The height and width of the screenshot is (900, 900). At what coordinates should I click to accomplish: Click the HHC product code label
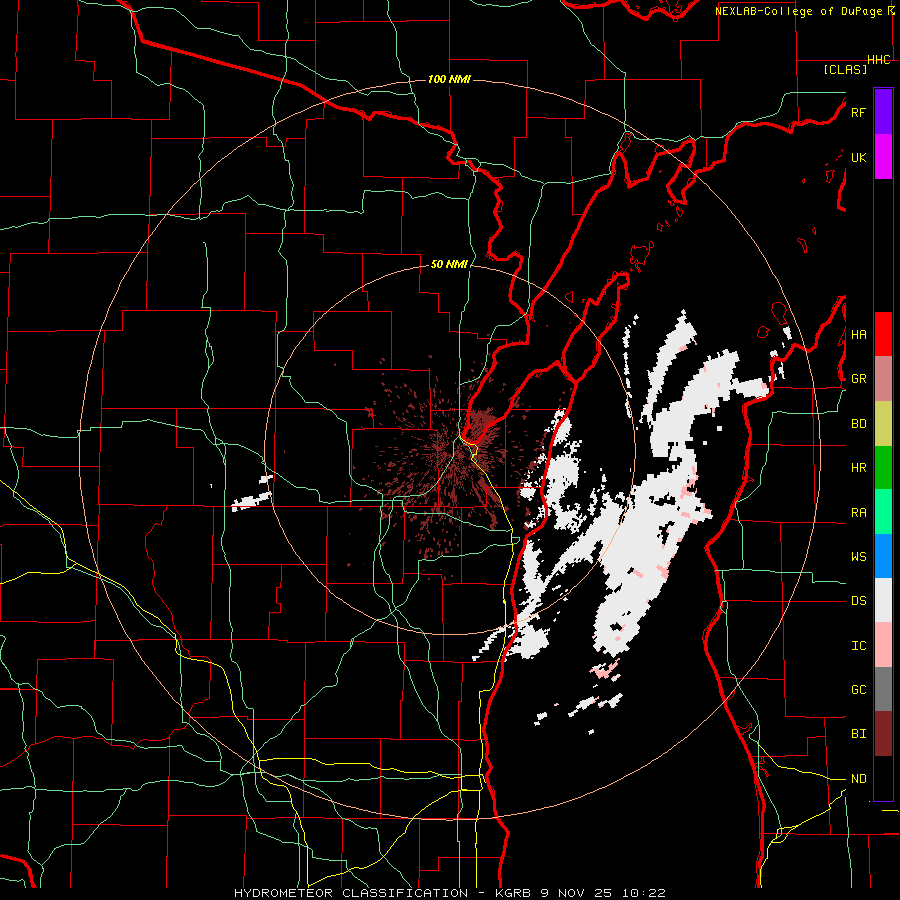click(x=879, y=60)
